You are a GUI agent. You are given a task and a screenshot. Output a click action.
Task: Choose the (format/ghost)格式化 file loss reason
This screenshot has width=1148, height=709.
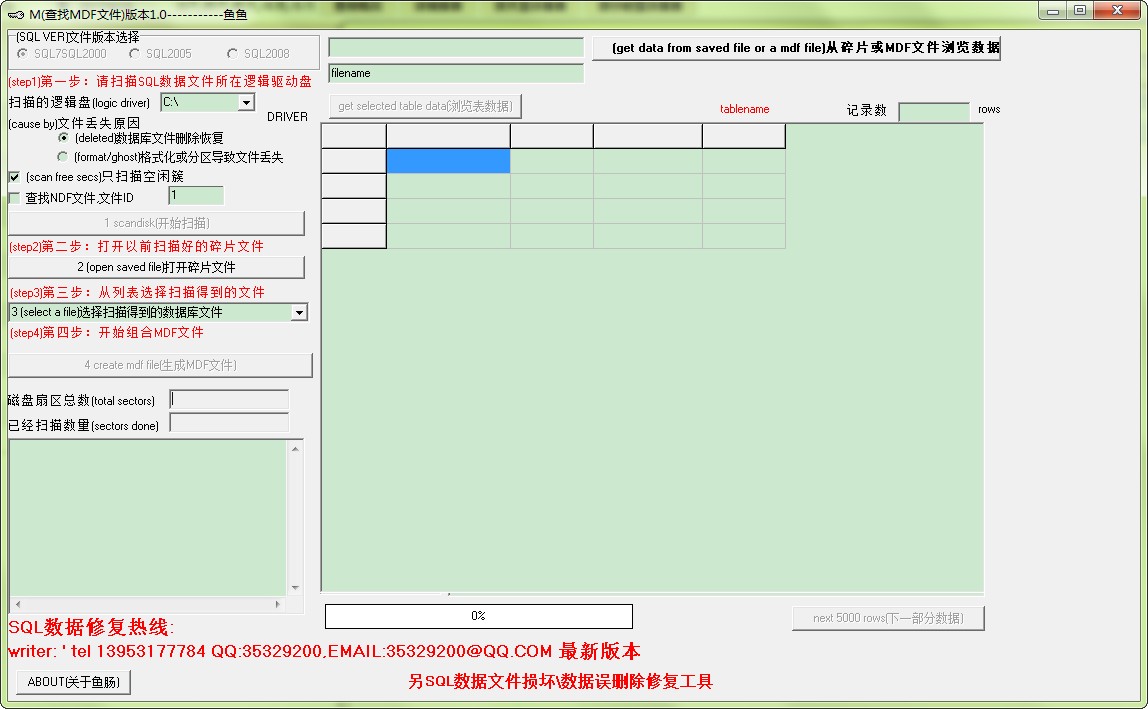[x=65, y=157]
